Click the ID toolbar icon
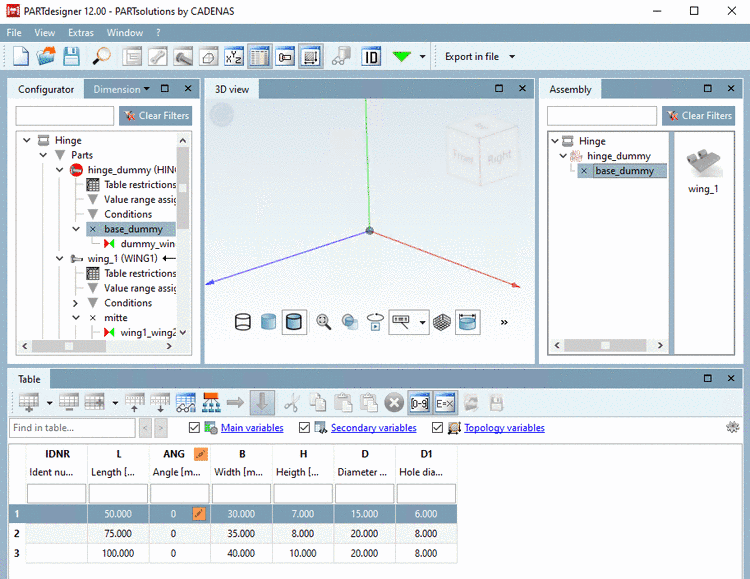This screenshot has height=579, width=750. (x=370, y=57)
